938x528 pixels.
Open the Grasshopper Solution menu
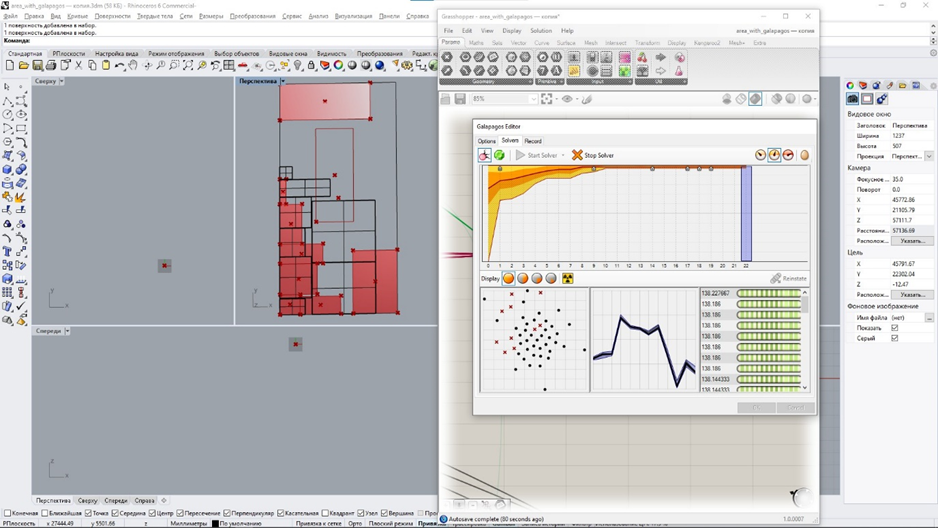click(540, 31)
